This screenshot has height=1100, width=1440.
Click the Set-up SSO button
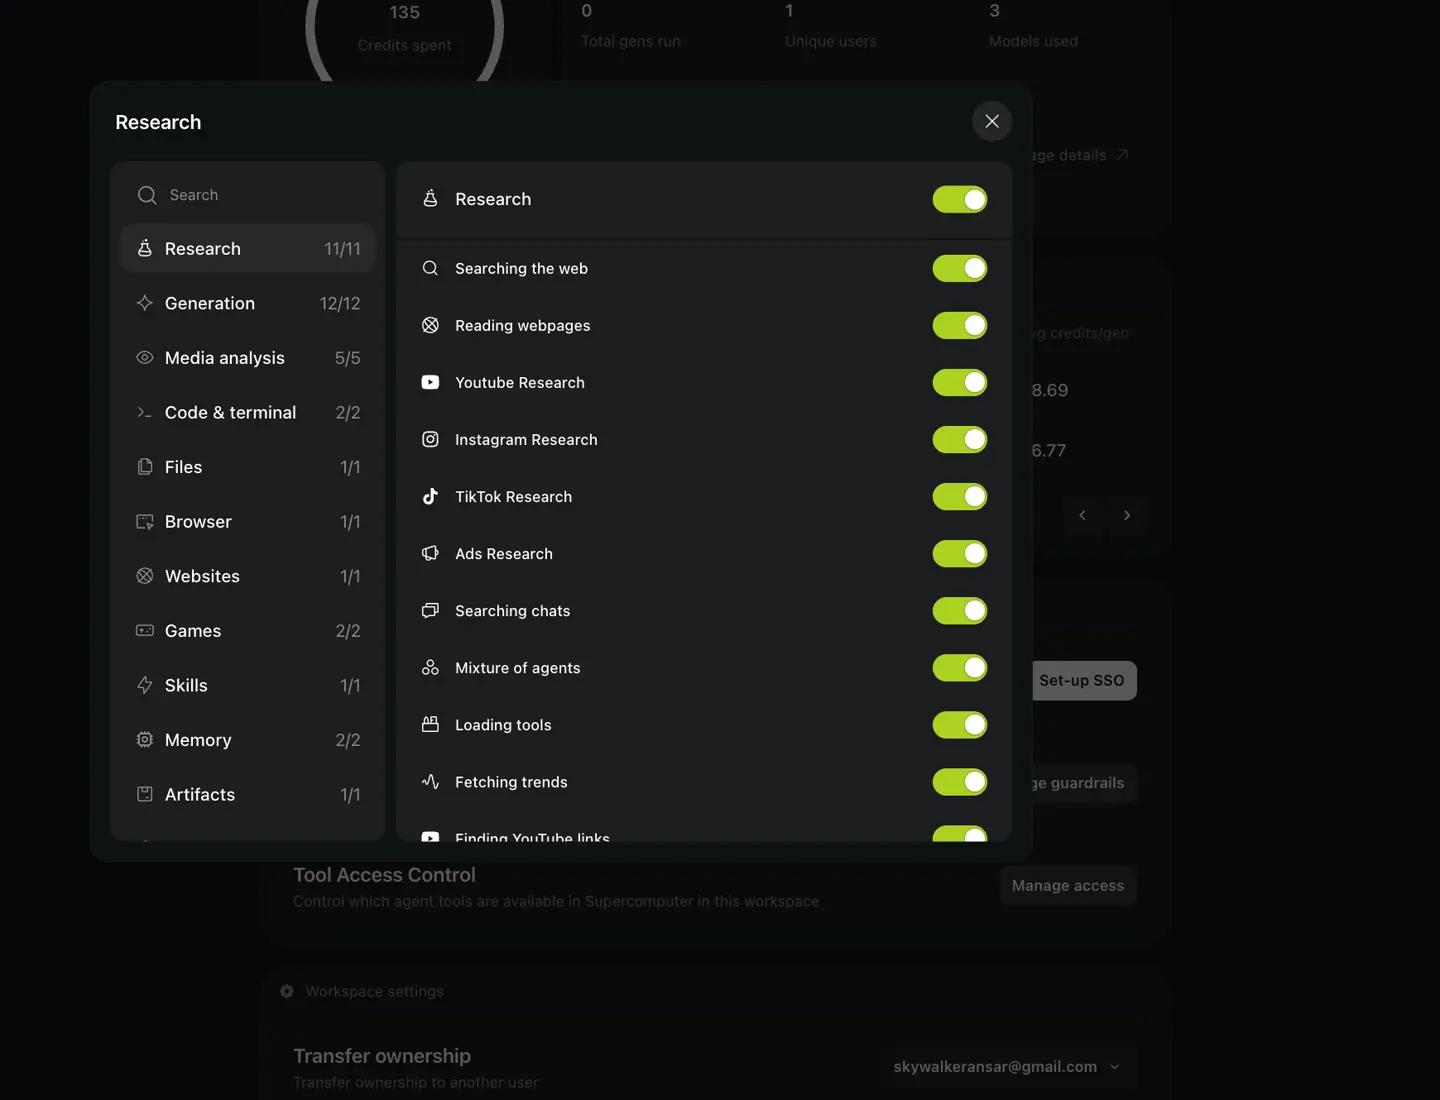pyautogui.click(x=1084, y=680)
